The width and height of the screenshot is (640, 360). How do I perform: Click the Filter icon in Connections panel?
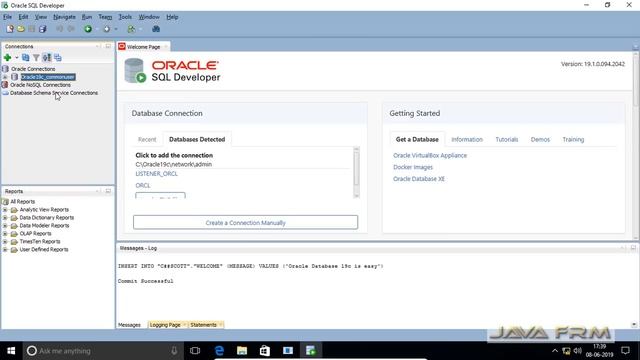36,58
